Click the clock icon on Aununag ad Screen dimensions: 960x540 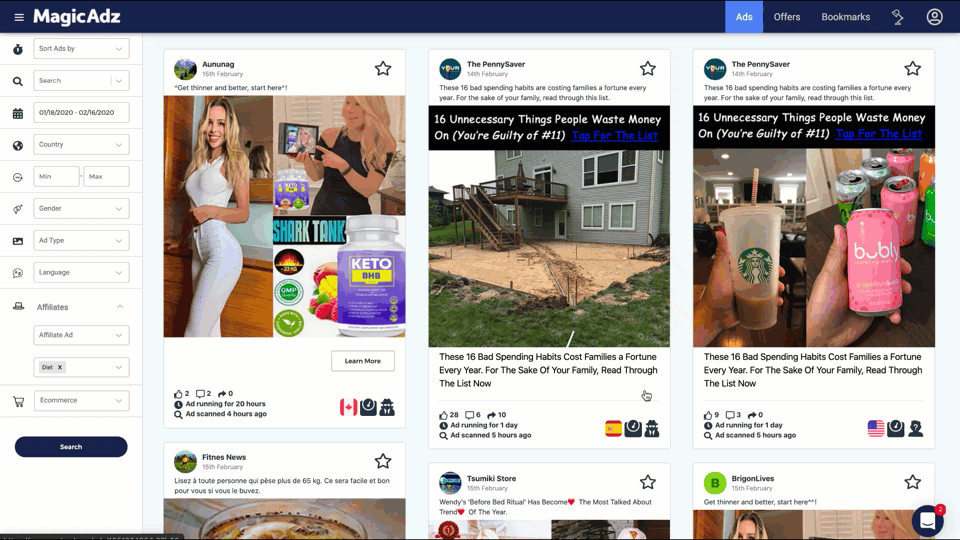368,407
